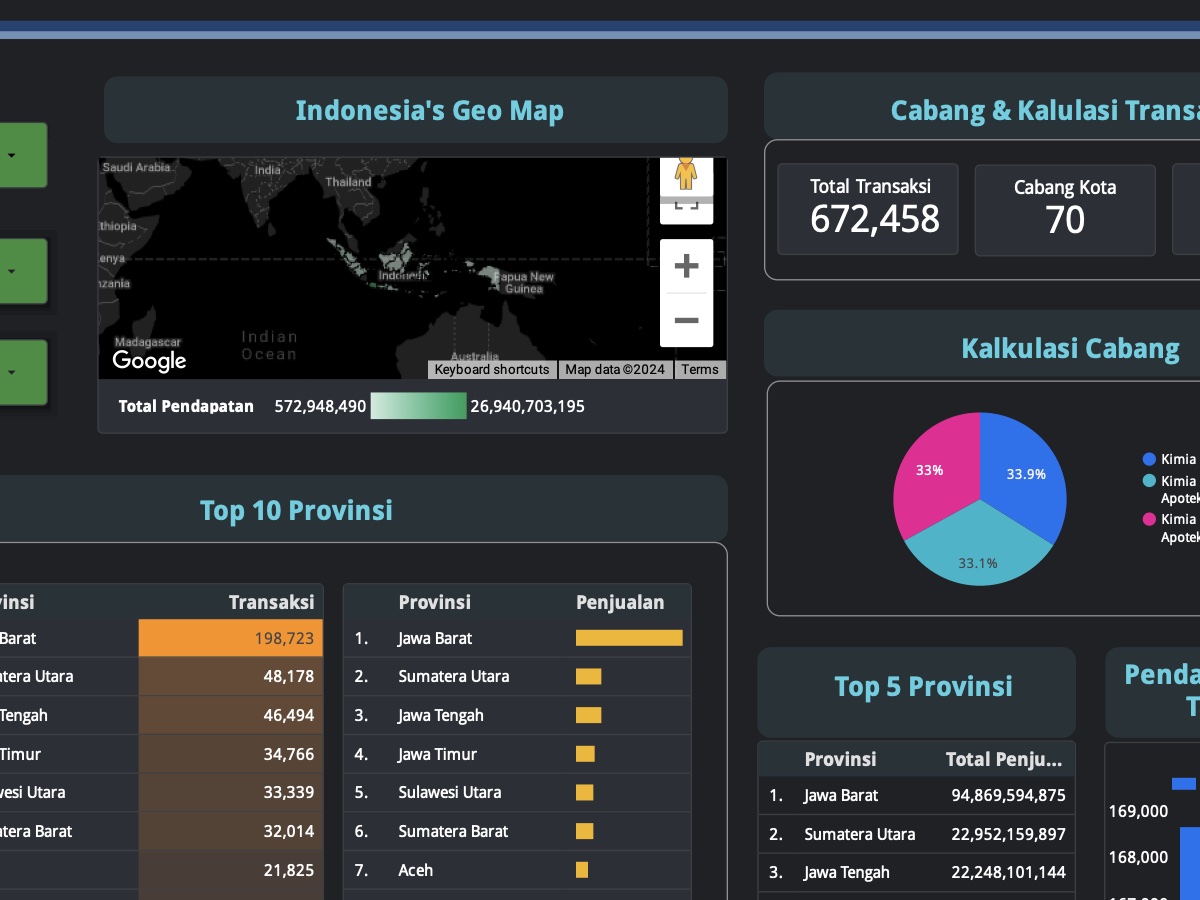The image size is (1200, 900).
Task: Click the 46,494 transaction value
Action: [288, 715]
